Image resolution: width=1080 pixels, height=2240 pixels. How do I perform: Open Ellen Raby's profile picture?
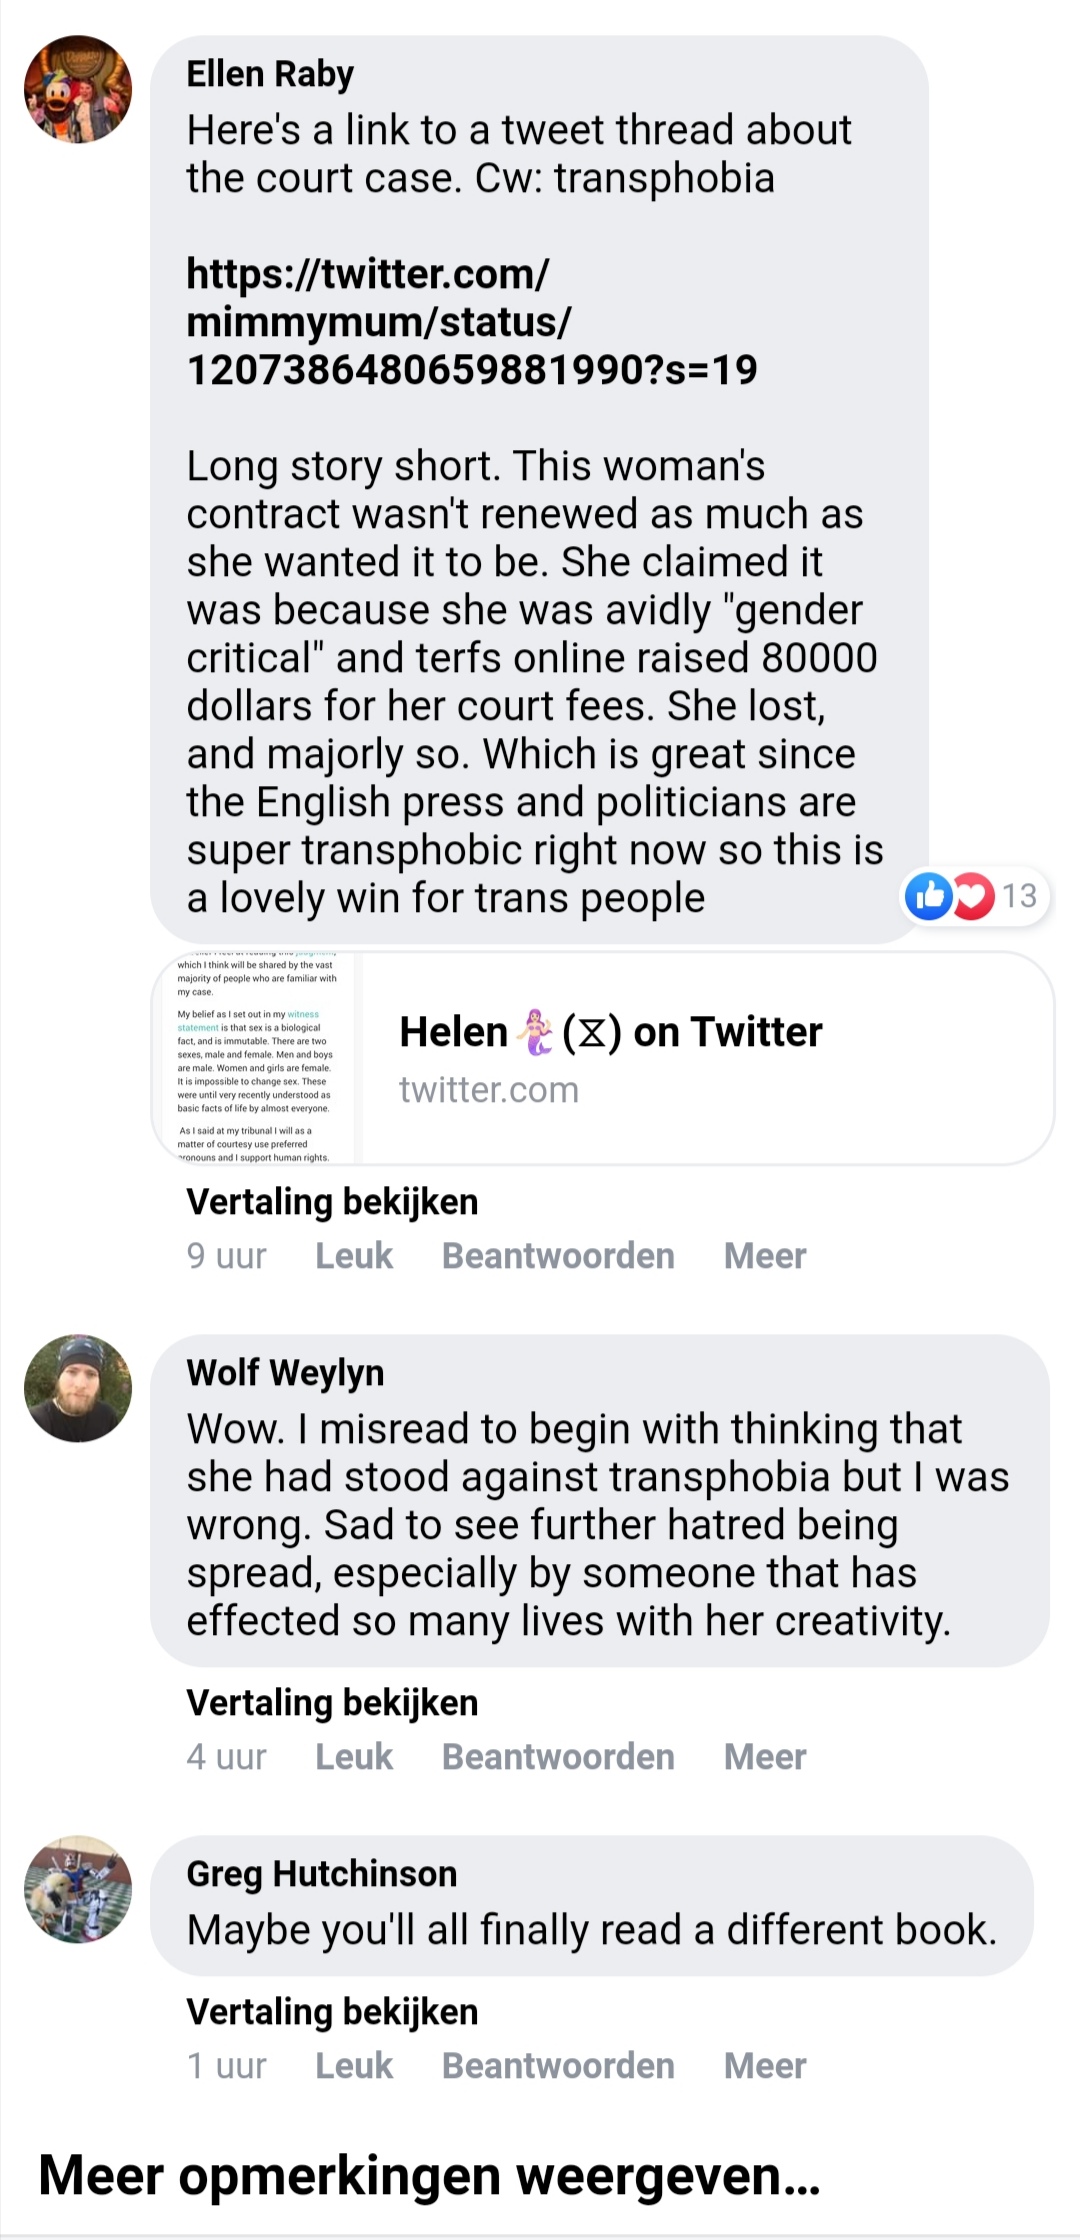pos(78,90)
